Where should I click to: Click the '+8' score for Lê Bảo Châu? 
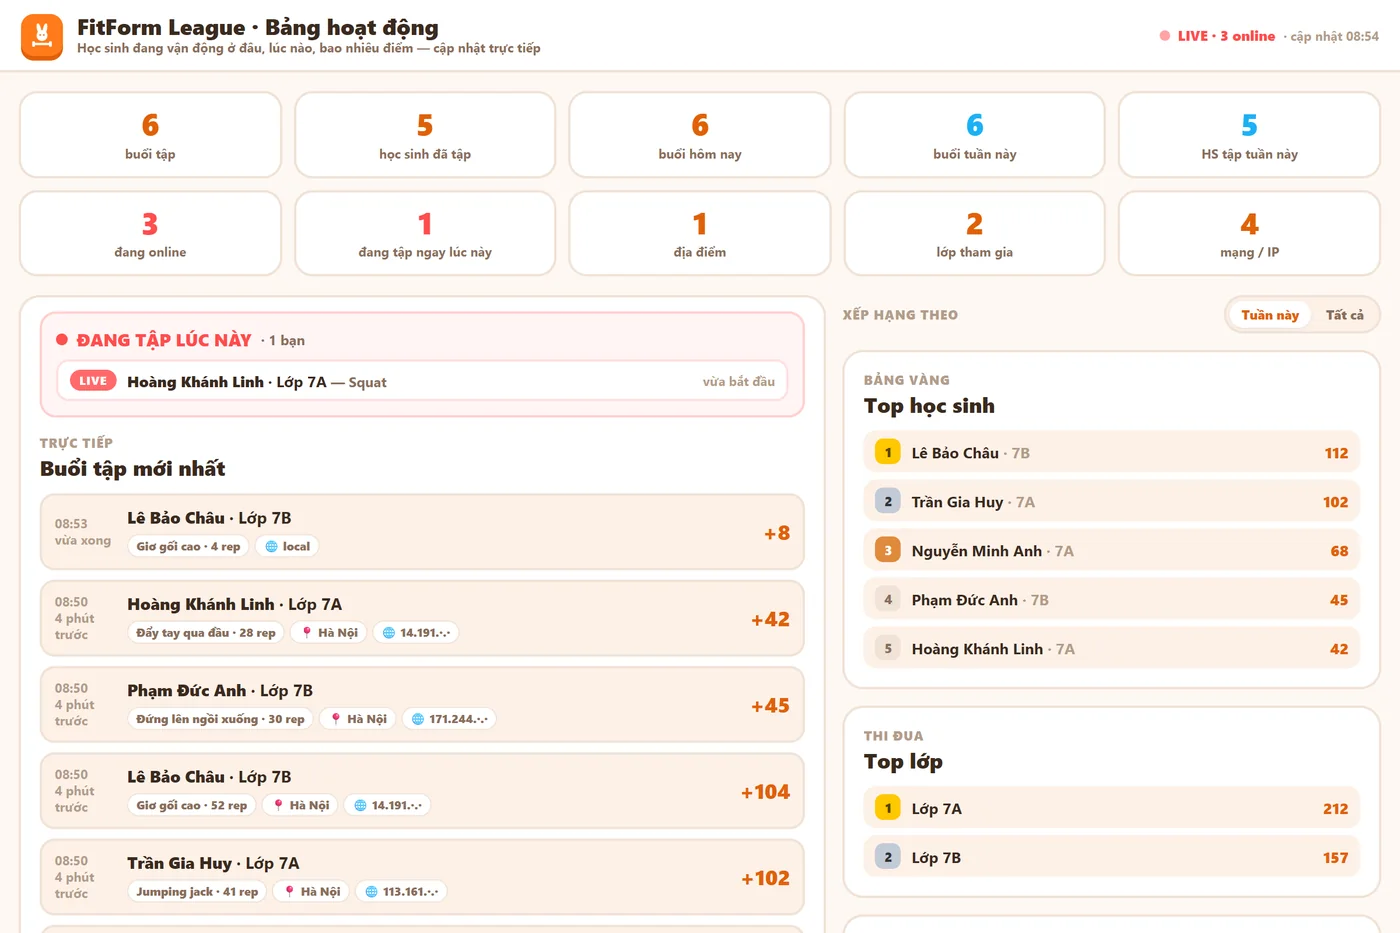[777, 533]
